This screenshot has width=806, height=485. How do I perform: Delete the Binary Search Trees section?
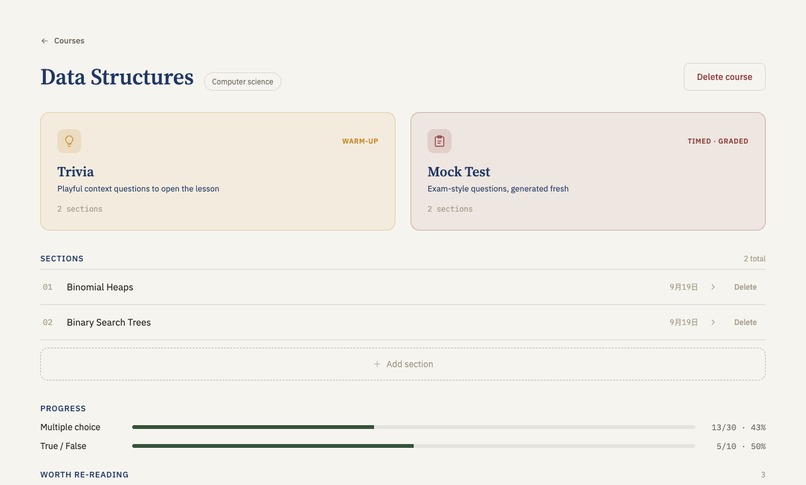click(x=745, y=322)
